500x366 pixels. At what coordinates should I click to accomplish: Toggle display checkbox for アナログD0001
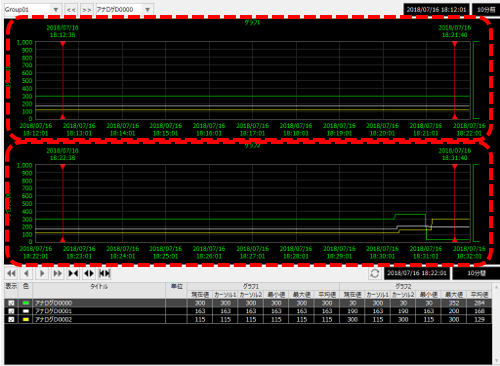[x=11, y=311]
